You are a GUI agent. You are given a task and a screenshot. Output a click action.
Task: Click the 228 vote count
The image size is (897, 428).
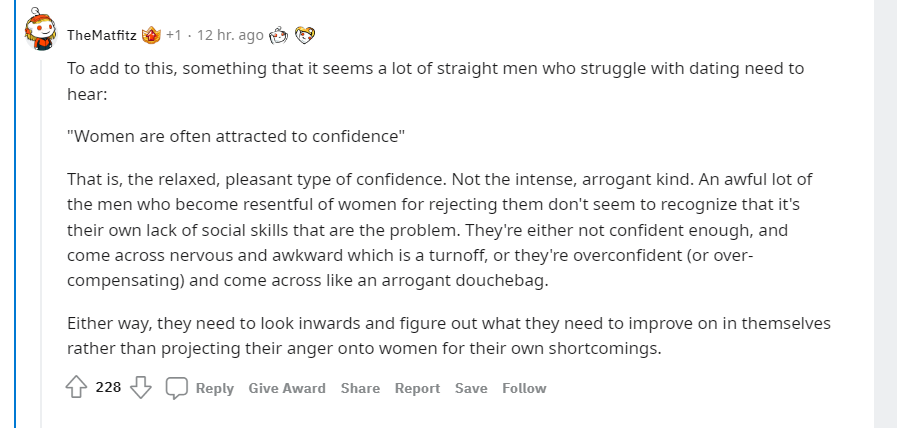[108, 387]
